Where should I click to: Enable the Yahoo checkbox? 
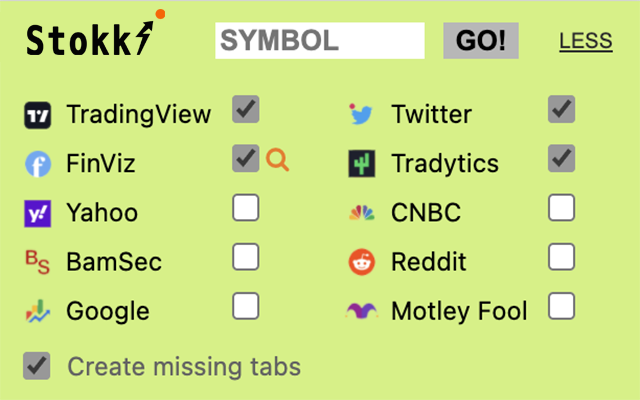[246, 208]
